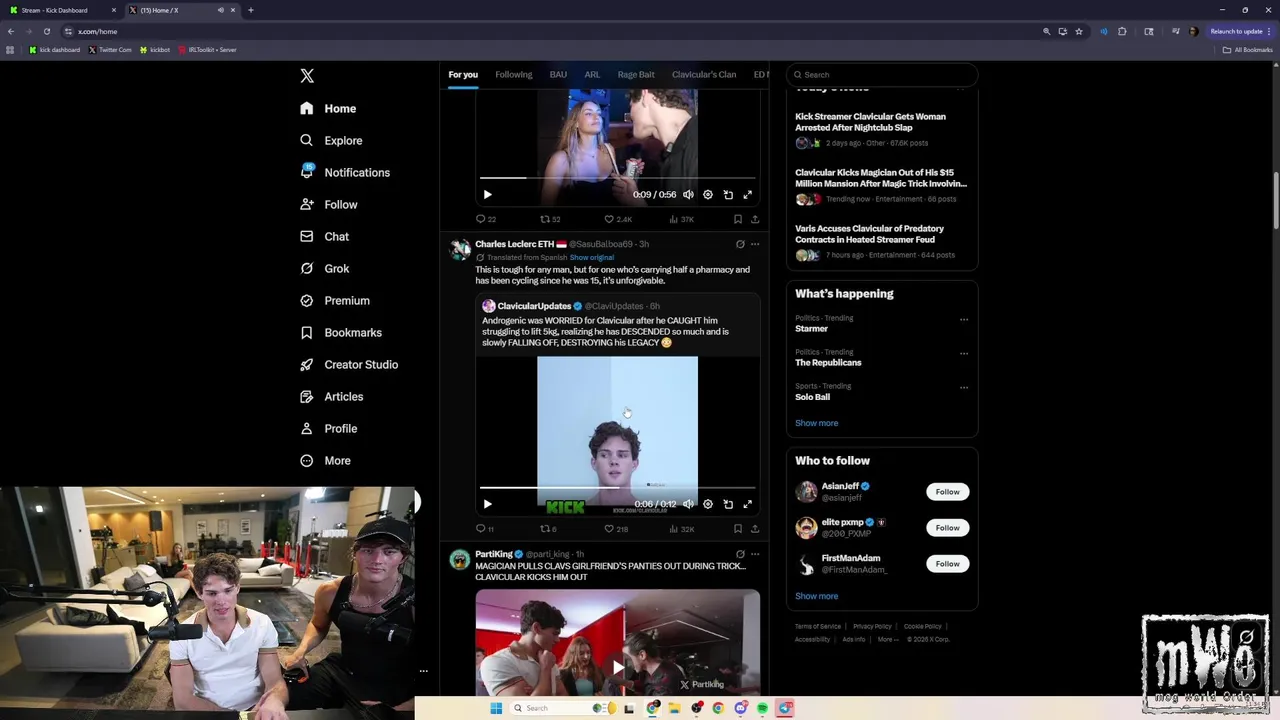Like the Charles Leclerc ETH post

(615, 528)
